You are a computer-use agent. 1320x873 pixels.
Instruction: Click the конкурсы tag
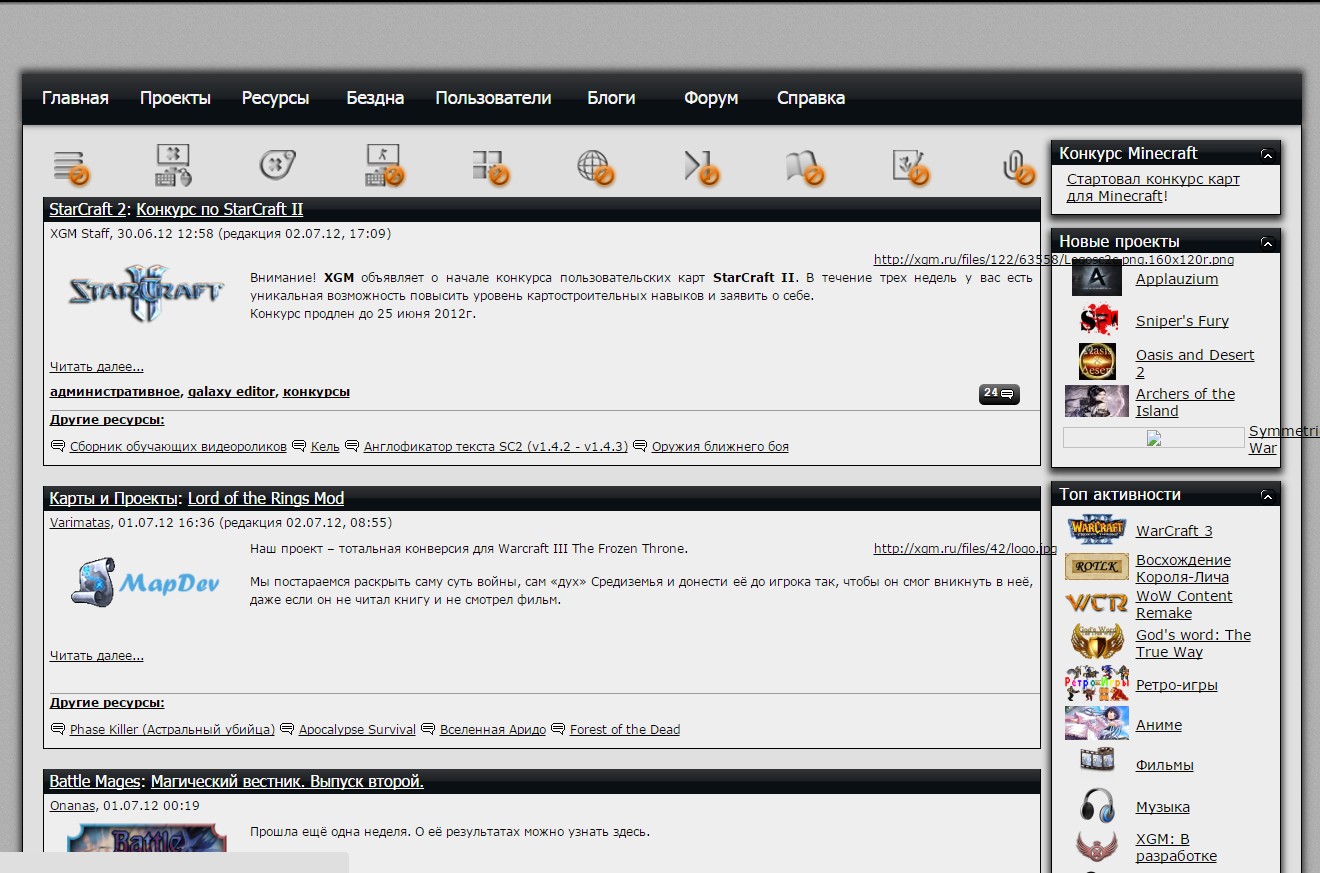[x=316, y=392]
